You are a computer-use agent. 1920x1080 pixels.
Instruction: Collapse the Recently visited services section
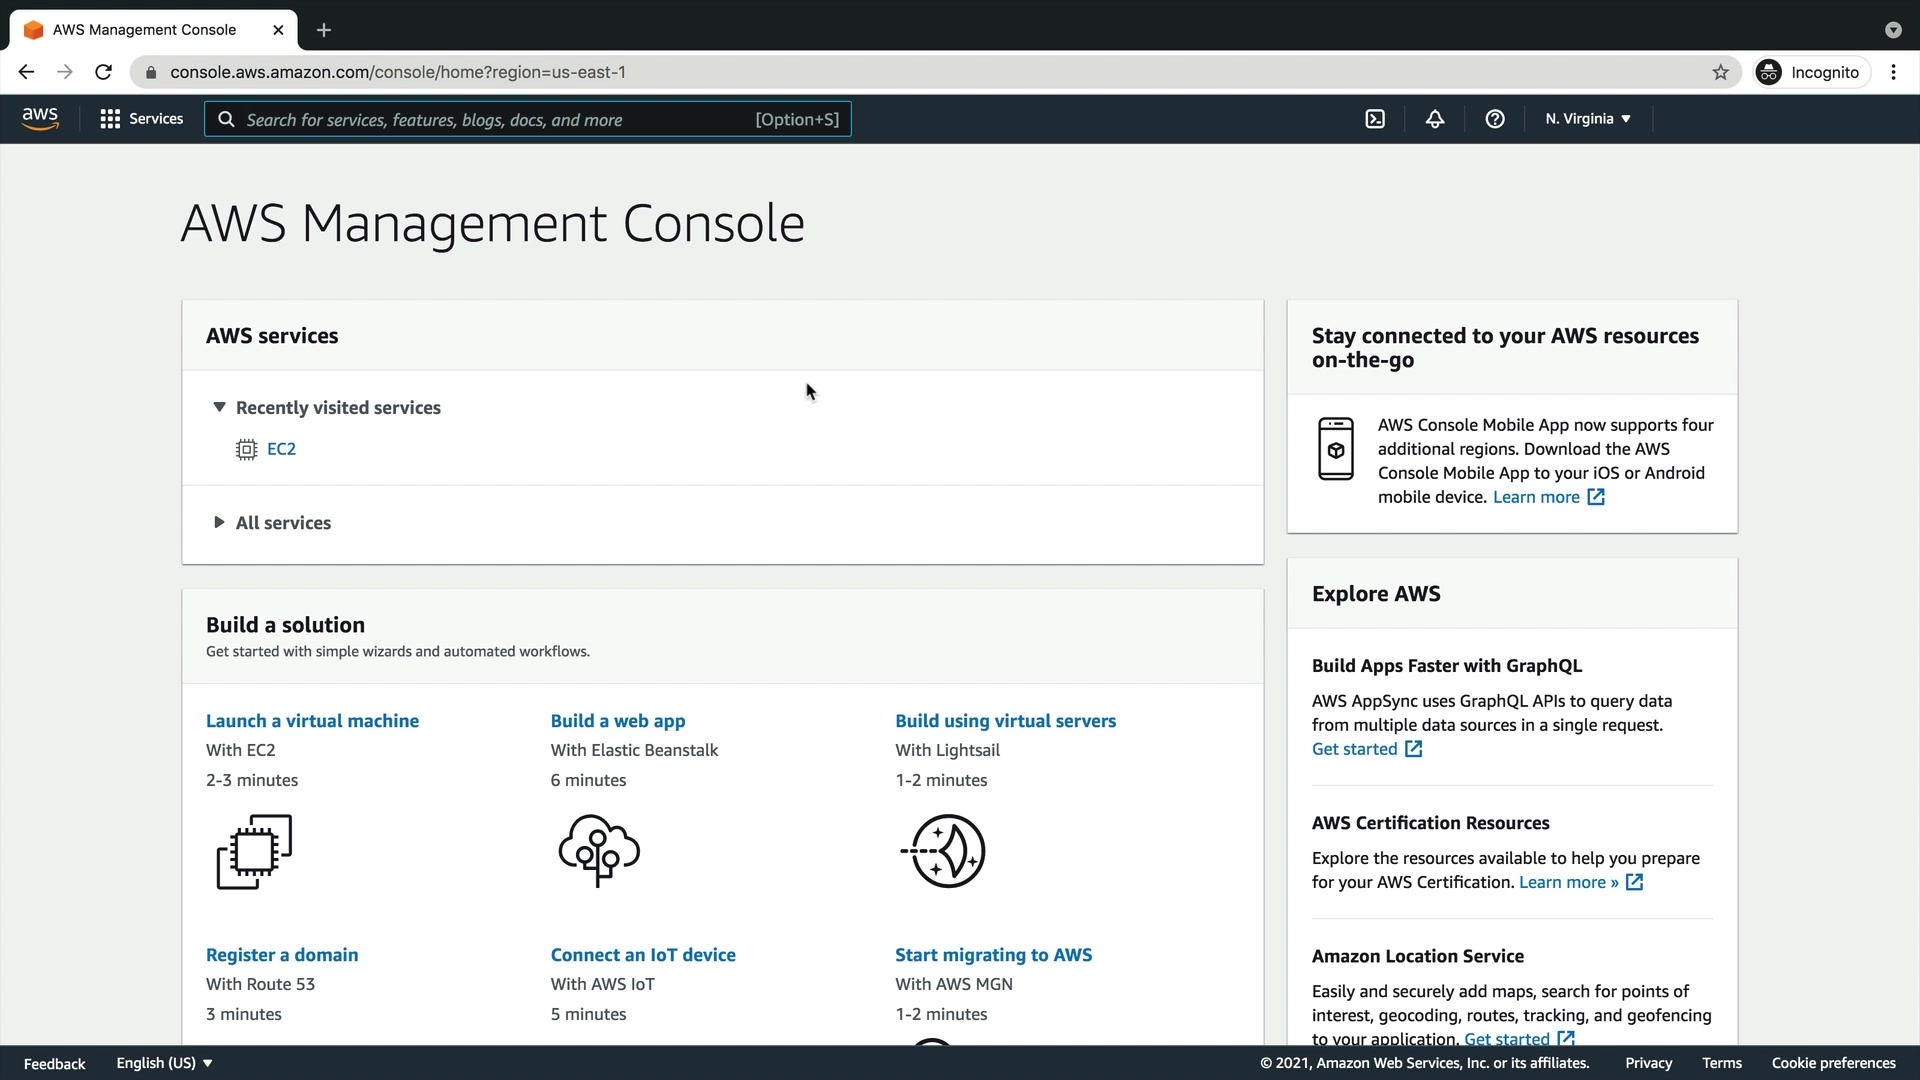219,407
